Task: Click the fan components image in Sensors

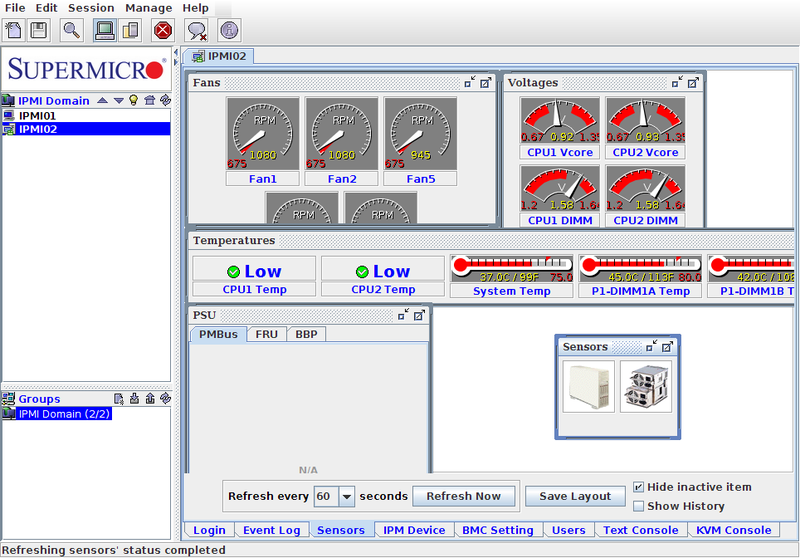Action: tap(646, 386)
